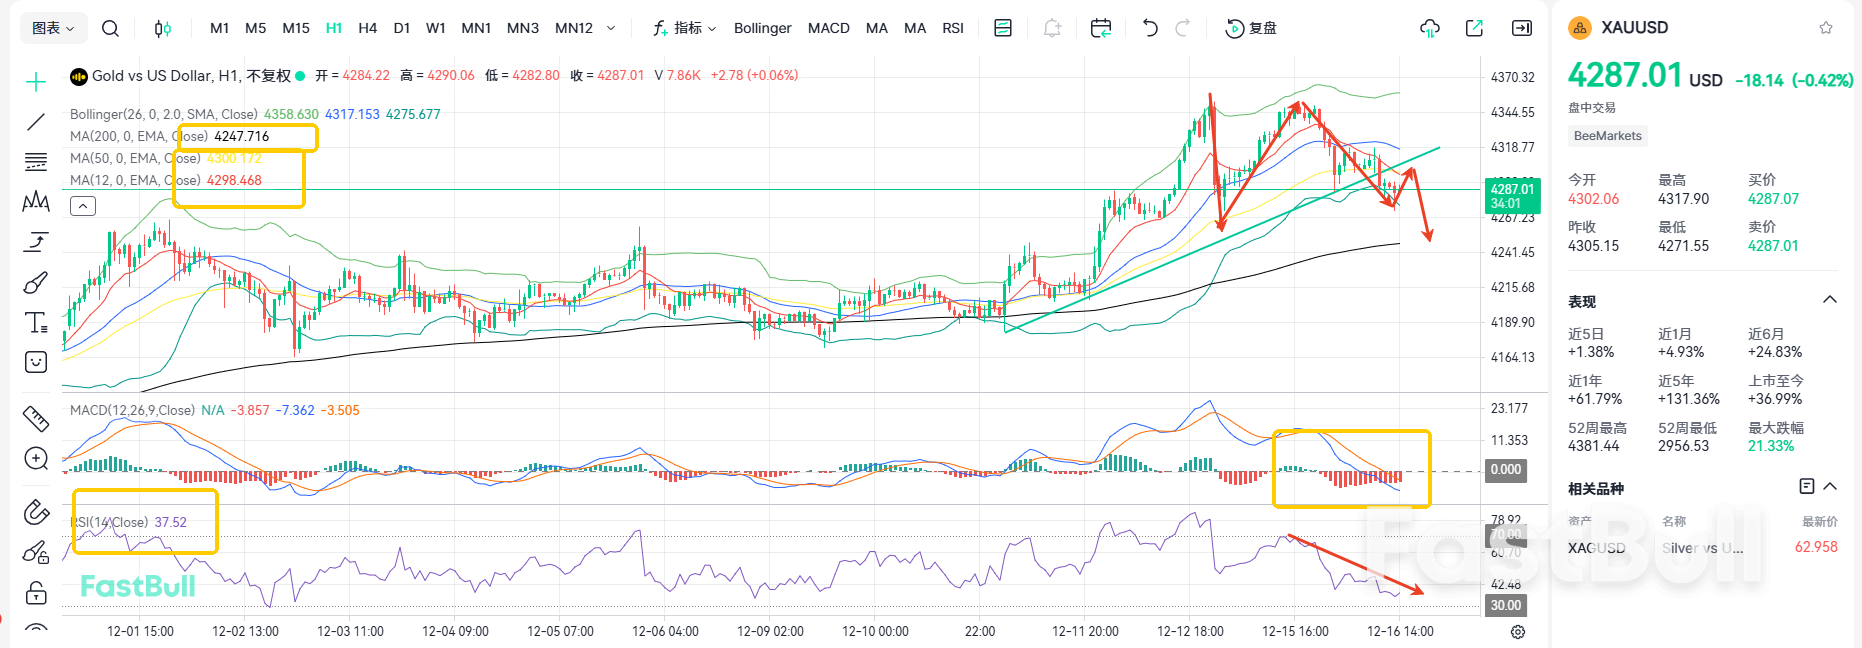Open chart in external share window
The width and height of the screenshot is (1862, 648).
1474,28
